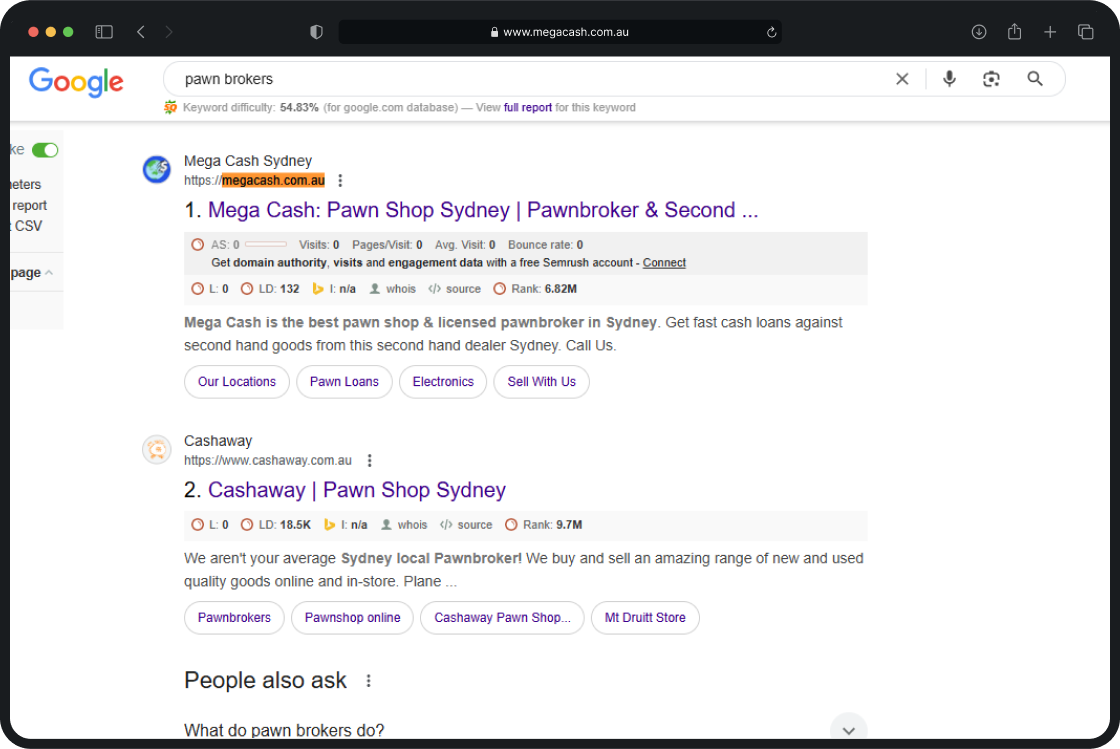
Task: Open the Pawnbrokers sitelink
Action: coord(234,618)
